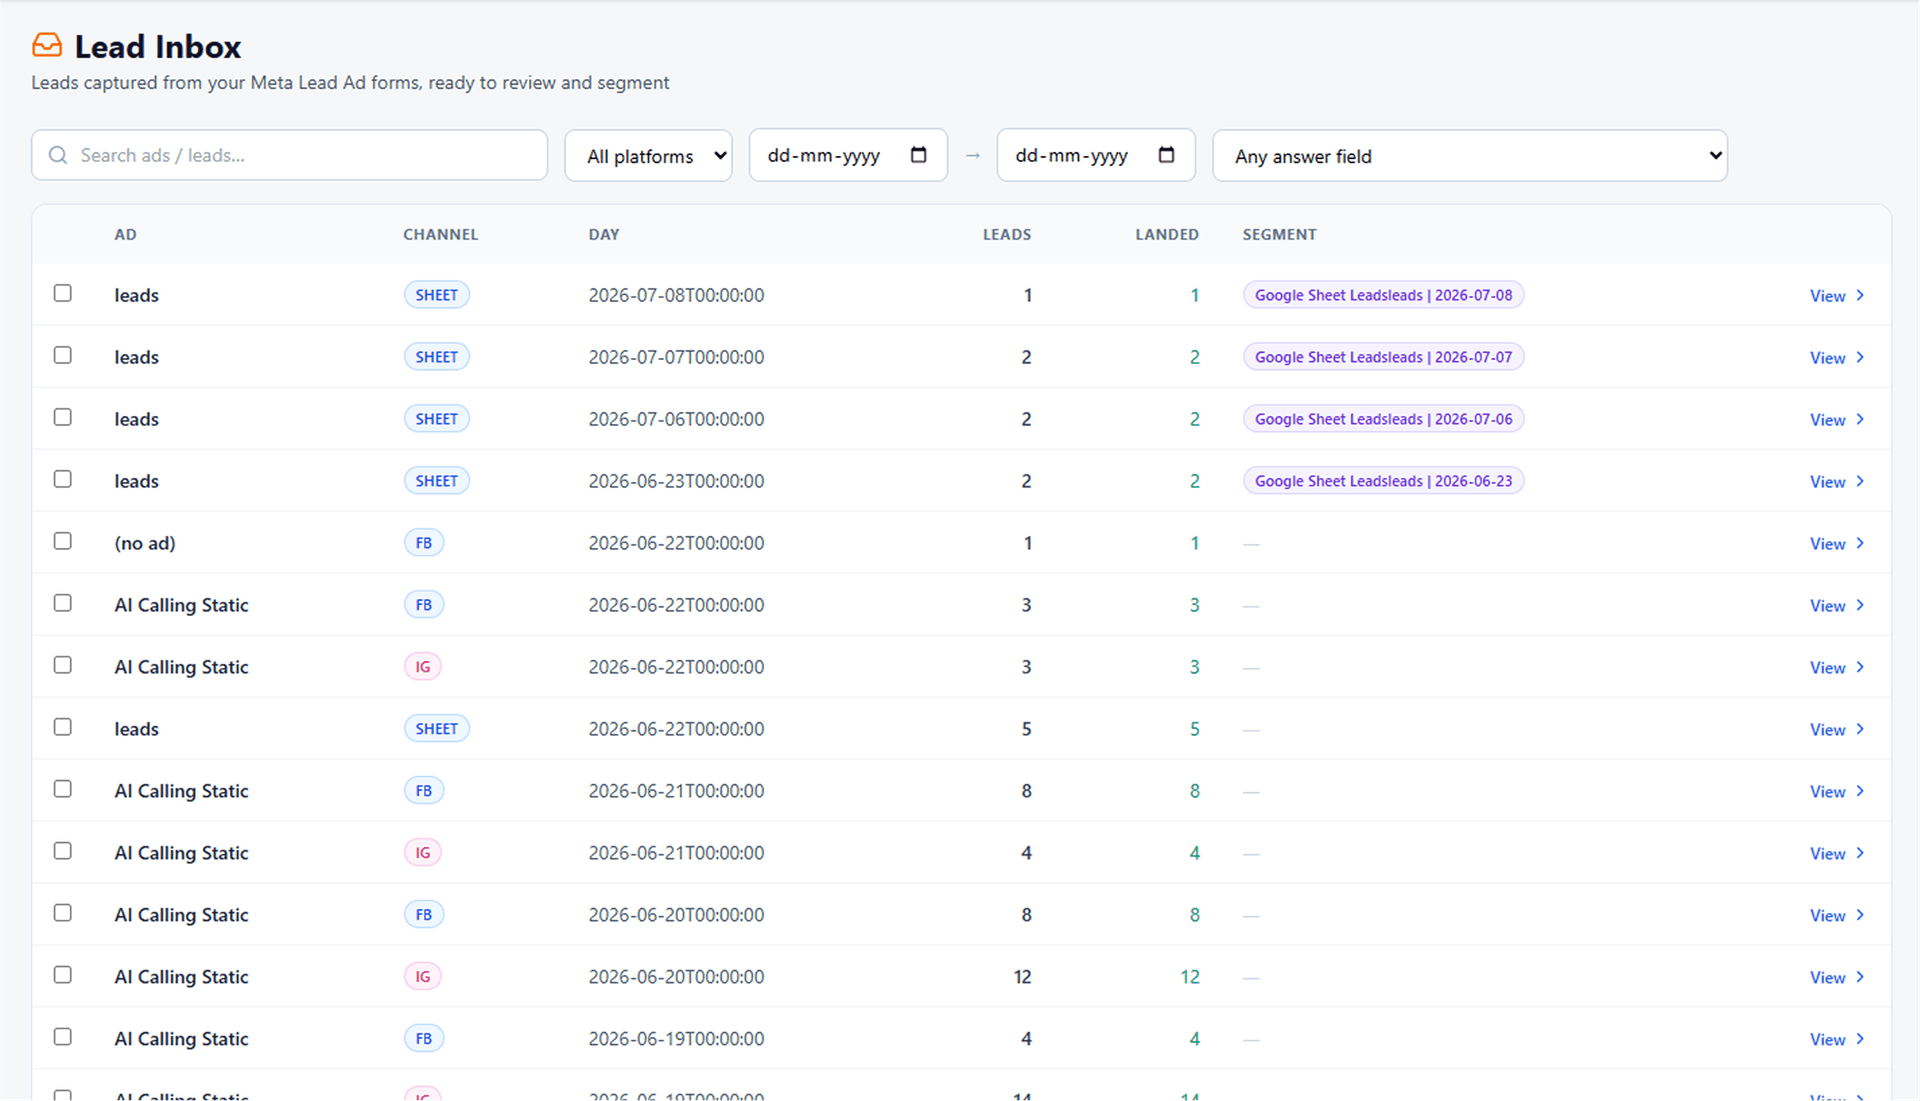Click segment tag Google Sheet Leadsleads | 2026-07-08

1383,295
